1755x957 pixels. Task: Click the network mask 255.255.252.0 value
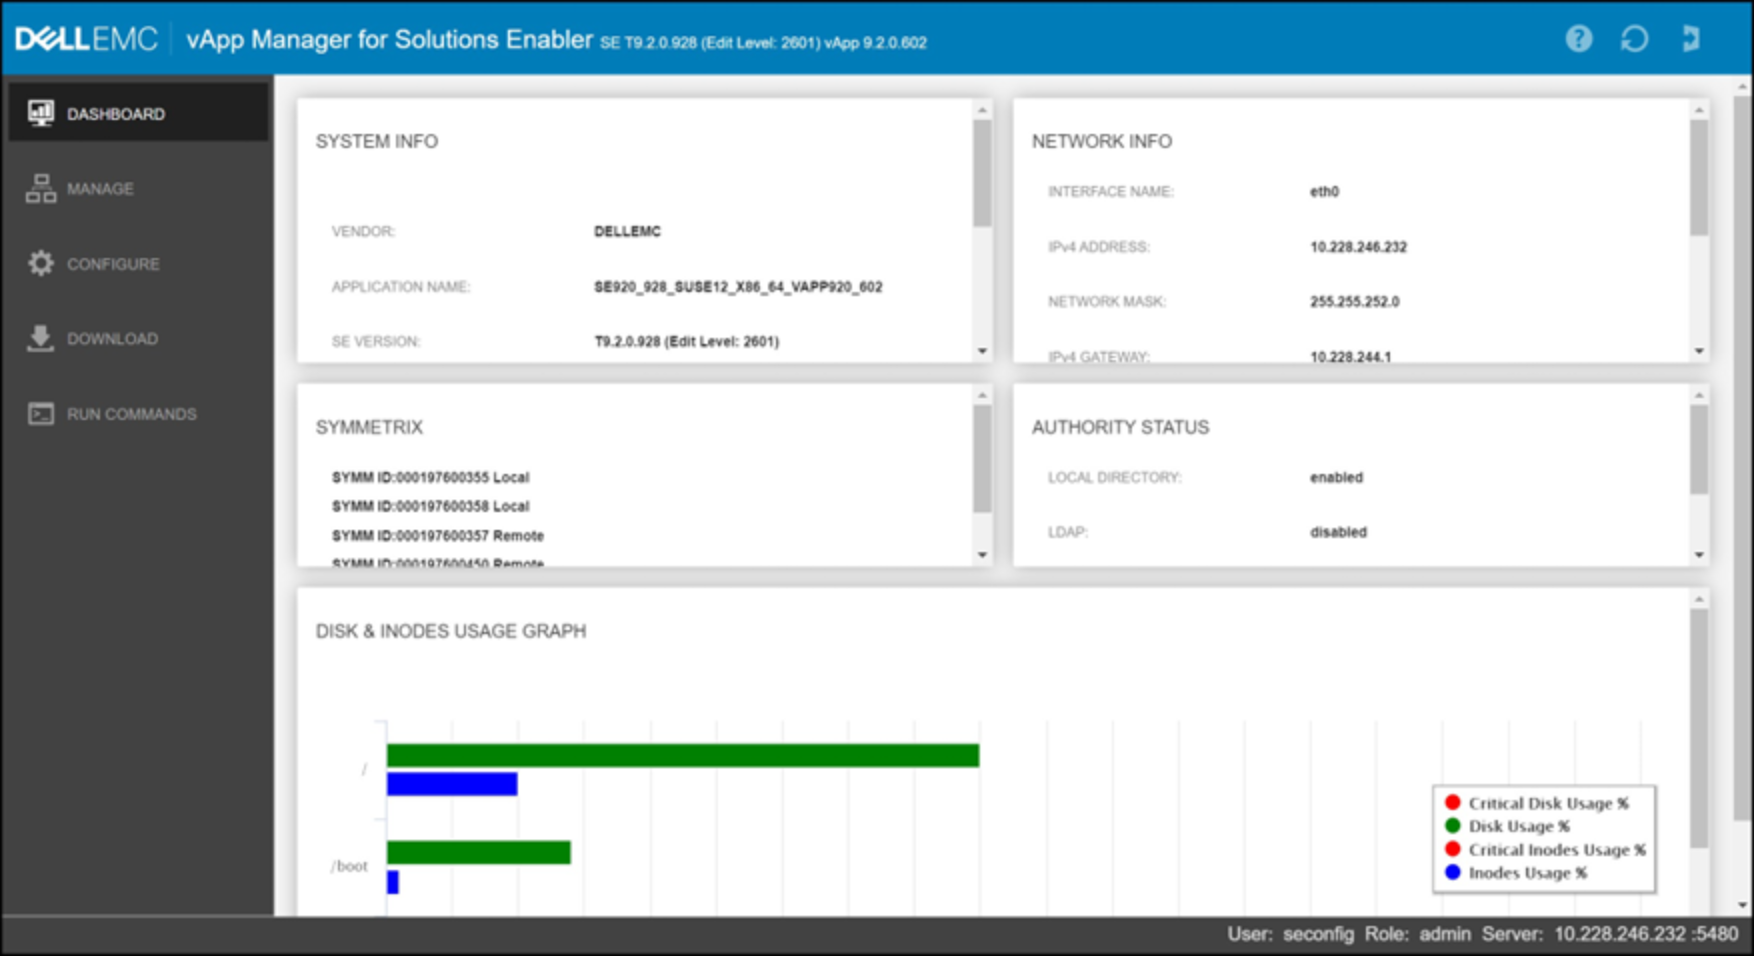[x=1355, y=302]
